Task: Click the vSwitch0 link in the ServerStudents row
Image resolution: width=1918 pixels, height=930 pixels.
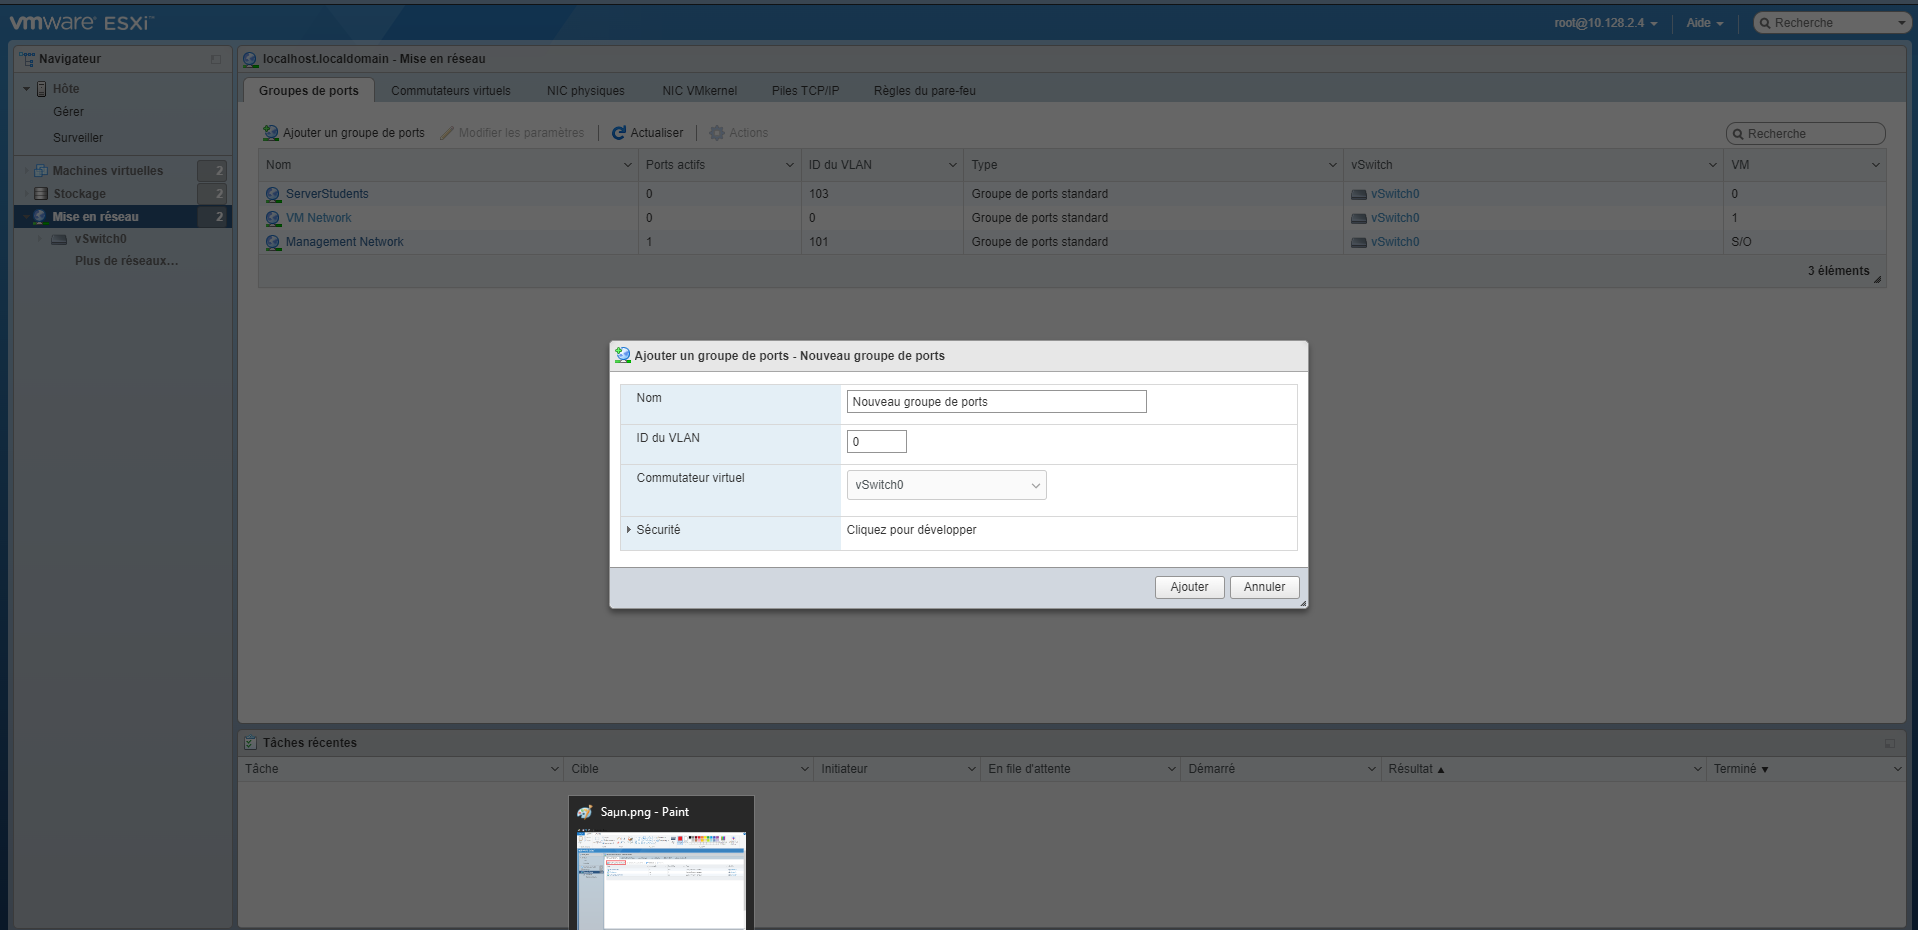Action: 1395,194
